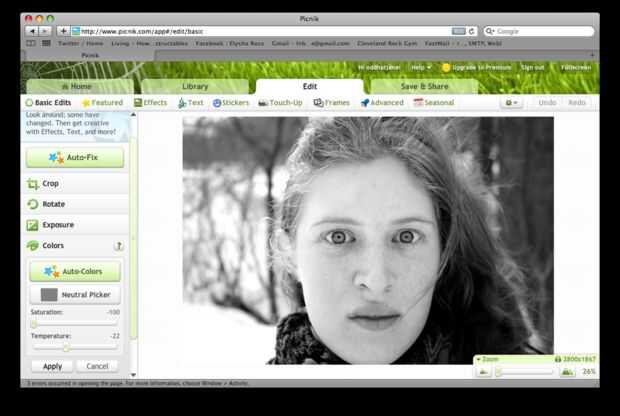This screenshot has height=416, width=620.
Task: Select the Neutral Picker swatch button
Action: [x=75, y=295]
